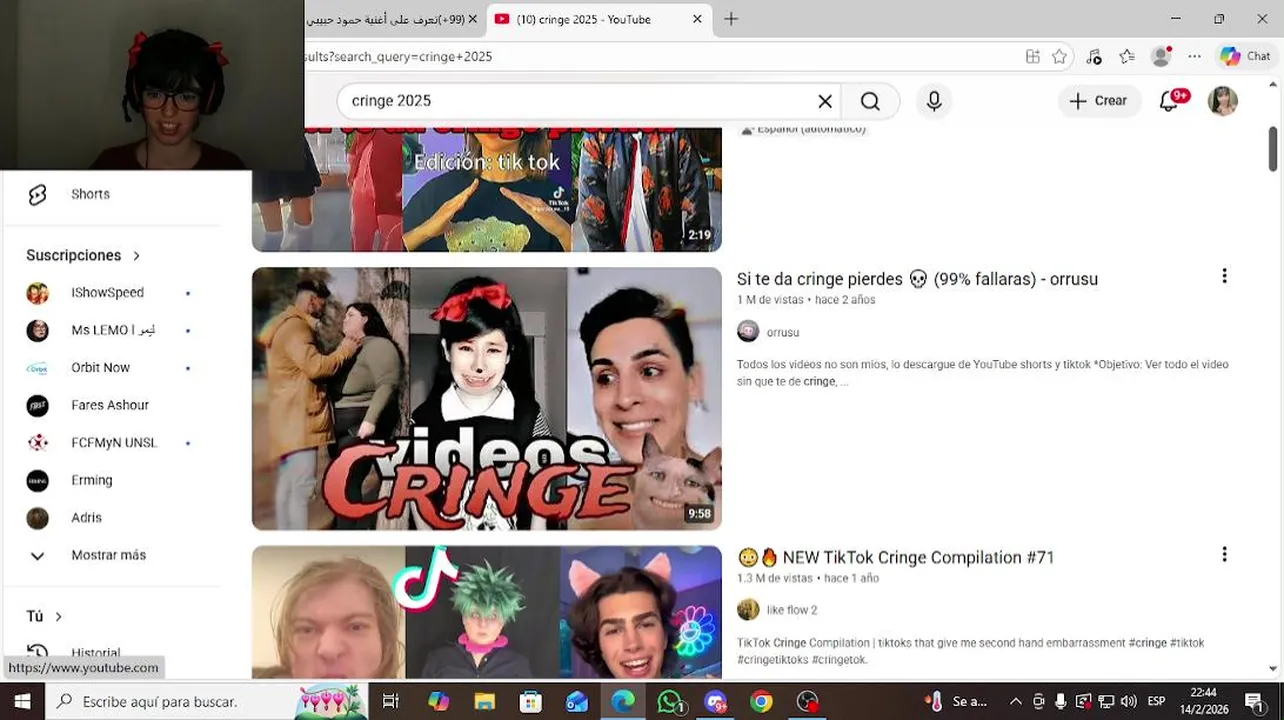Open Windows notification center
The image size is (1284, 720).
[x=1254, y=701]
